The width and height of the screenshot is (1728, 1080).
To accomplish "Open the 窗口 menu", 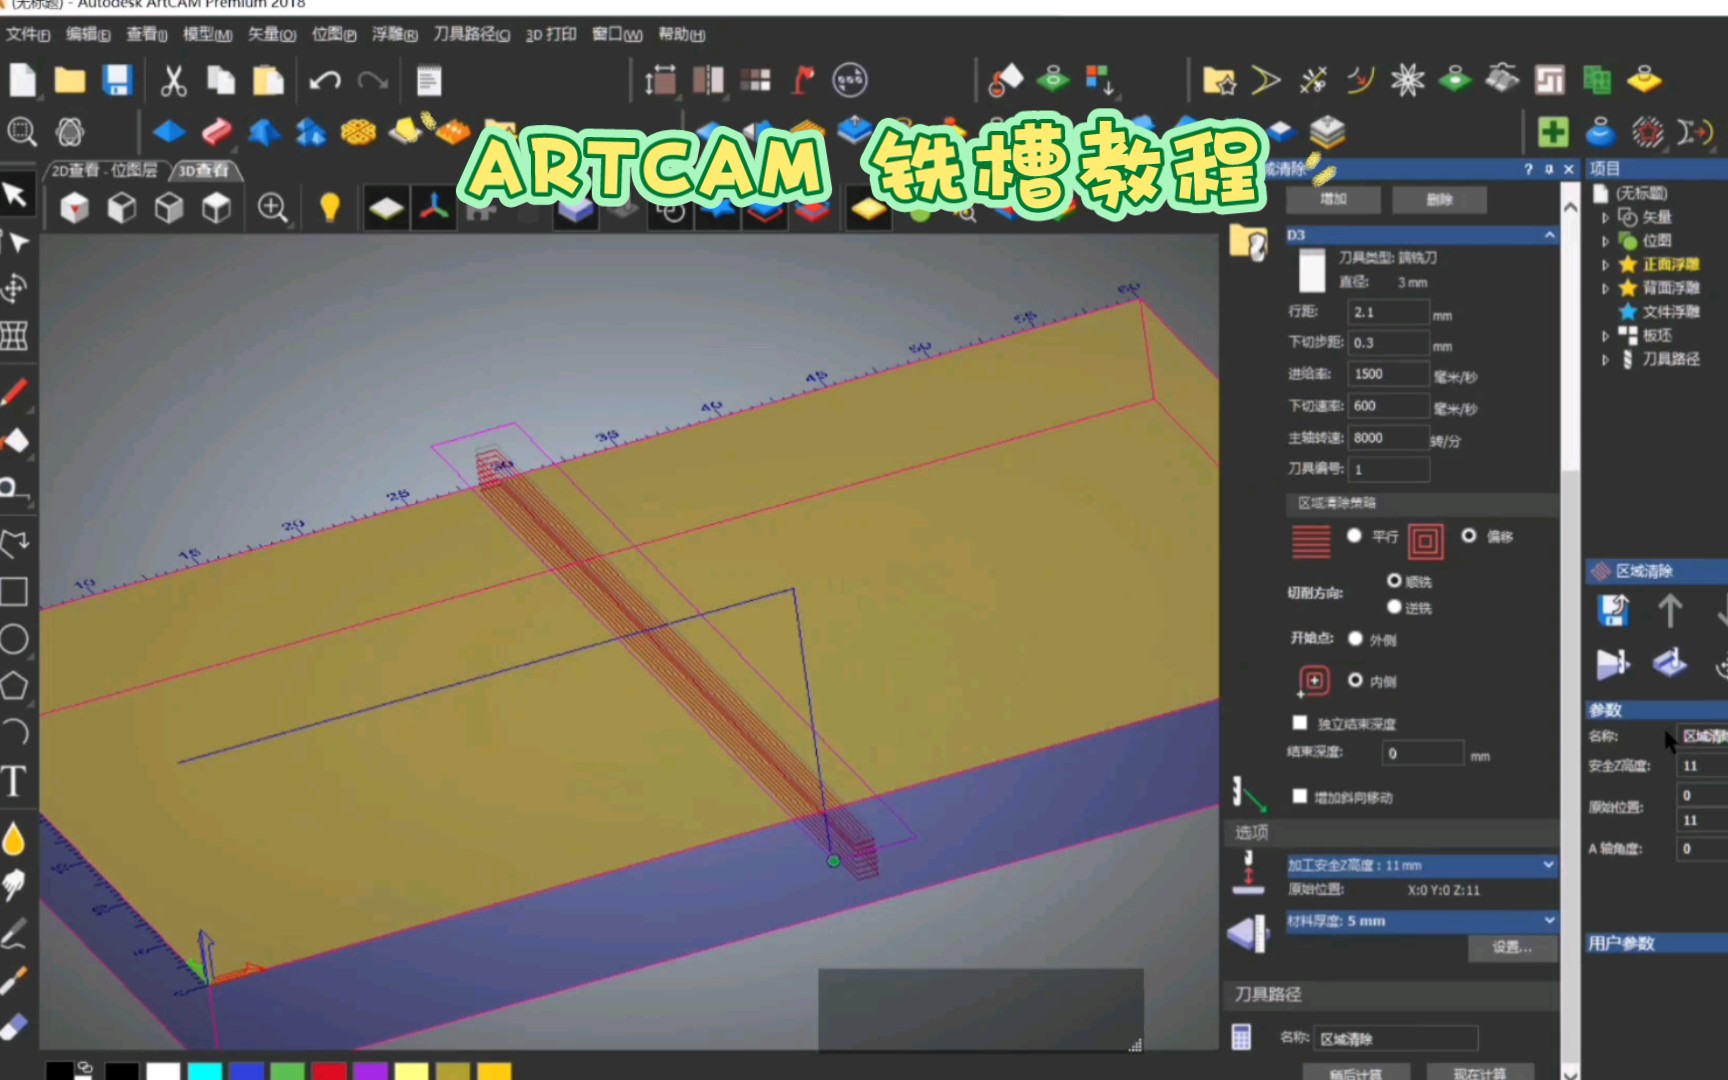I will 617,34.
